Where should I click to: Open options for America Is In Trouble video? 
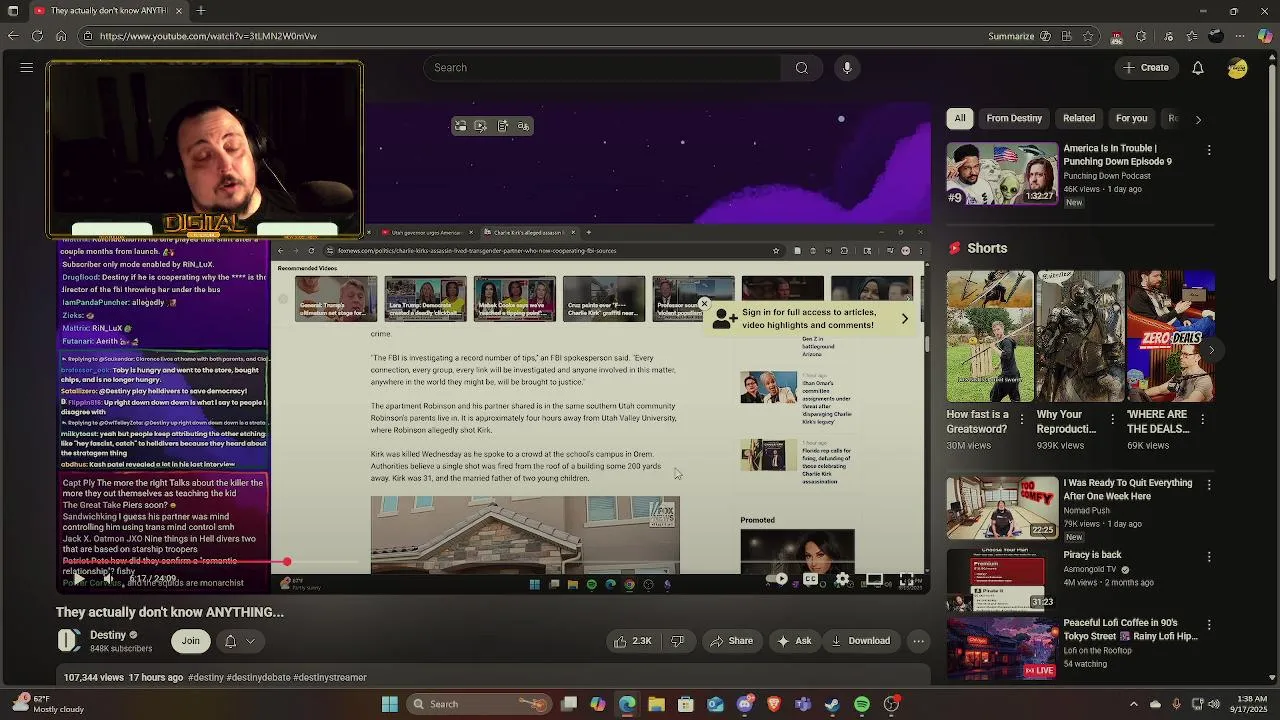click(x=1209, y=150)
